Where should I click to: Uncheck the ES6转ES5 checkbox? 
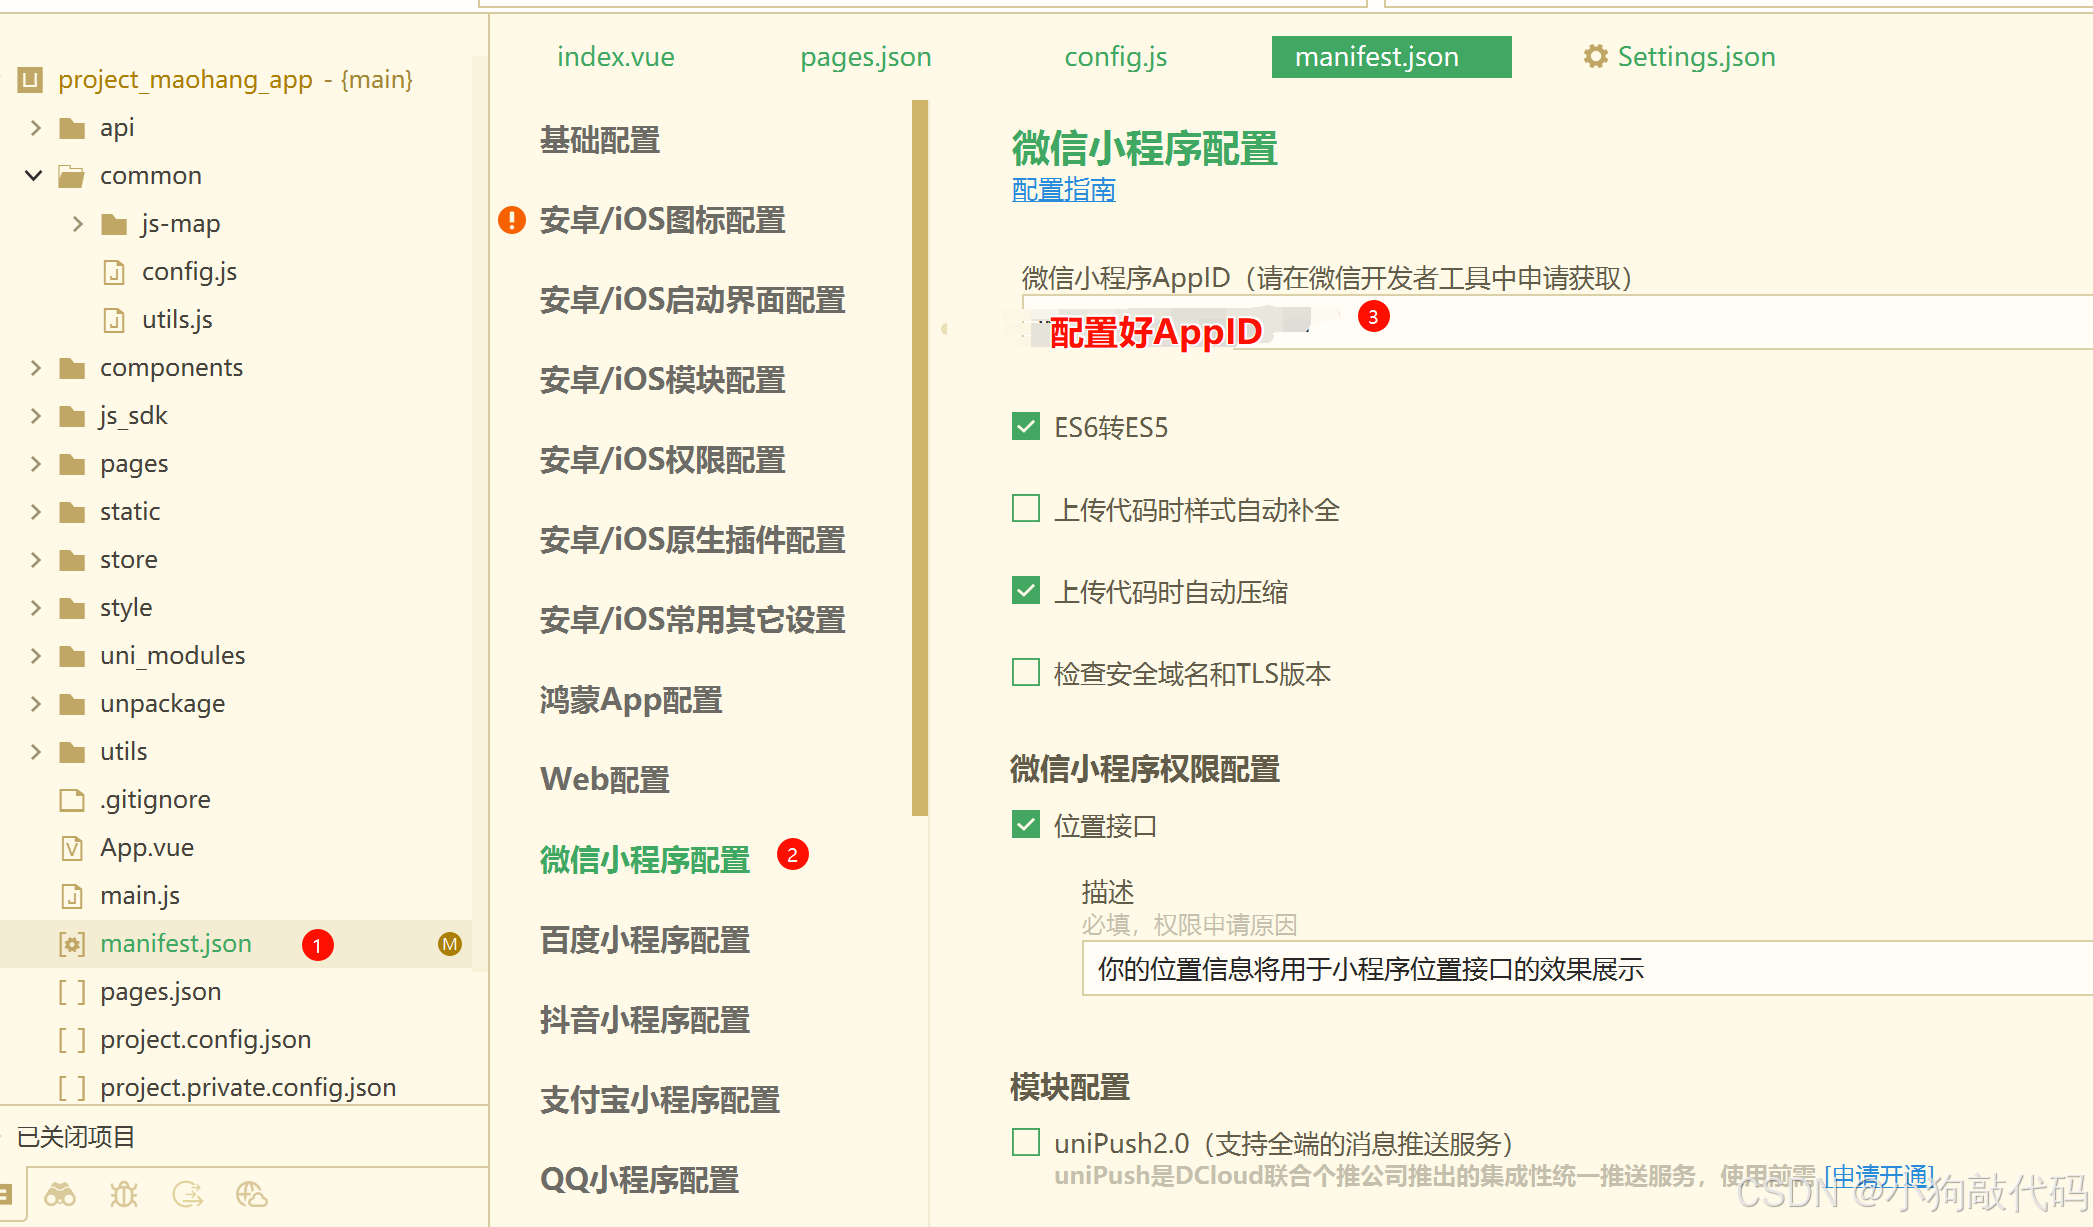coord(1026,427)
